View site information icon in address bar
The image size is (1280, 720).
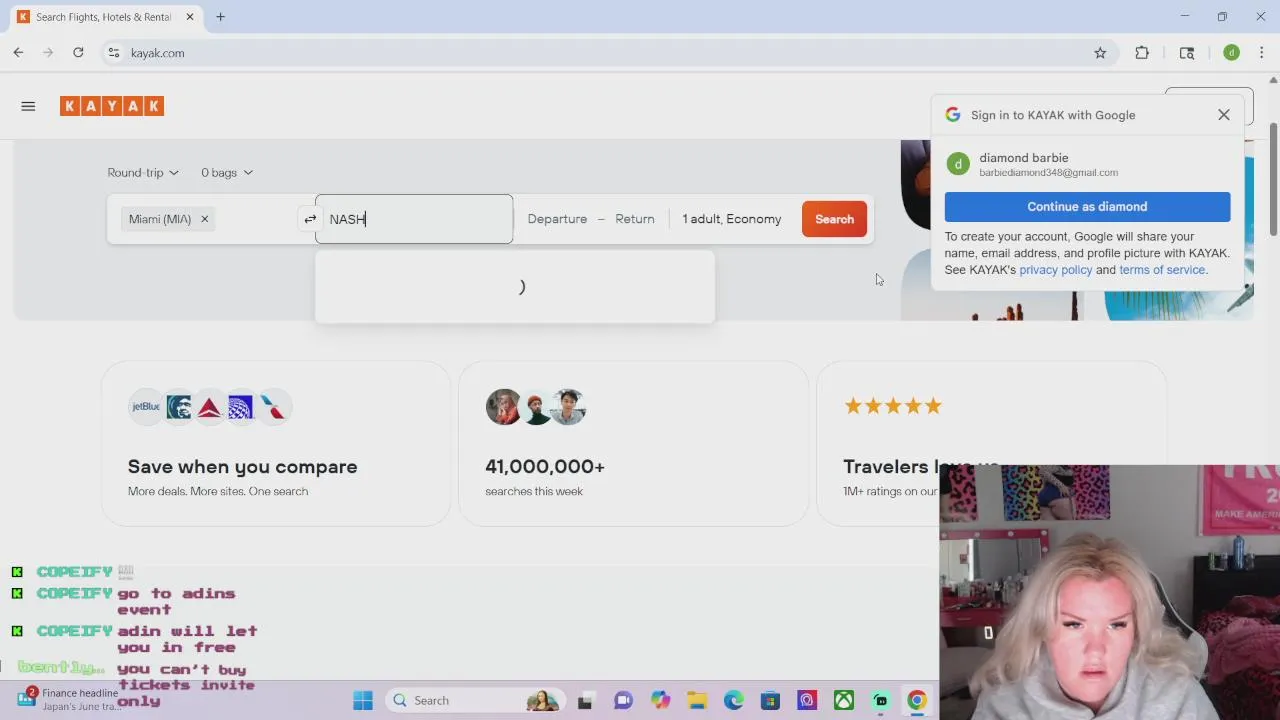pyautogui.click(x=114, y=53)
